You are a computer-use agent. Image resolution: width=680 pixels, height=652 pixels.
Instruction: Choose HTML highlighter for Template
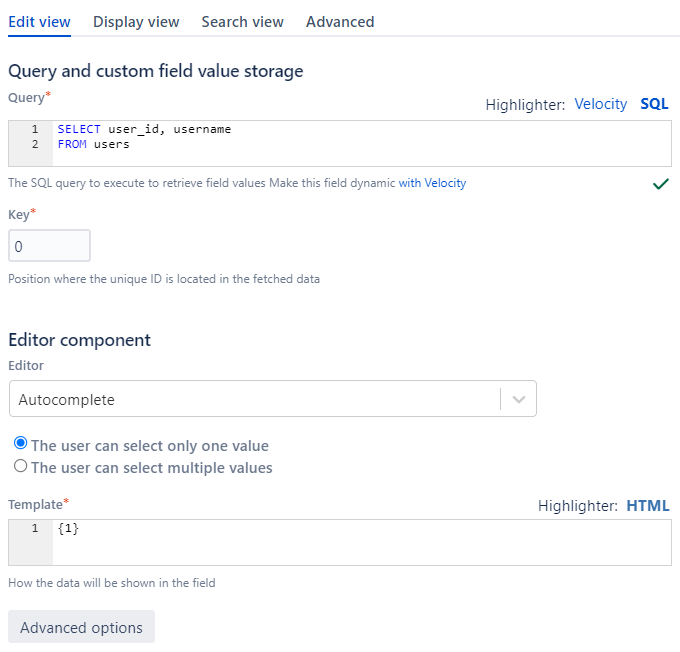click(647, 506)
